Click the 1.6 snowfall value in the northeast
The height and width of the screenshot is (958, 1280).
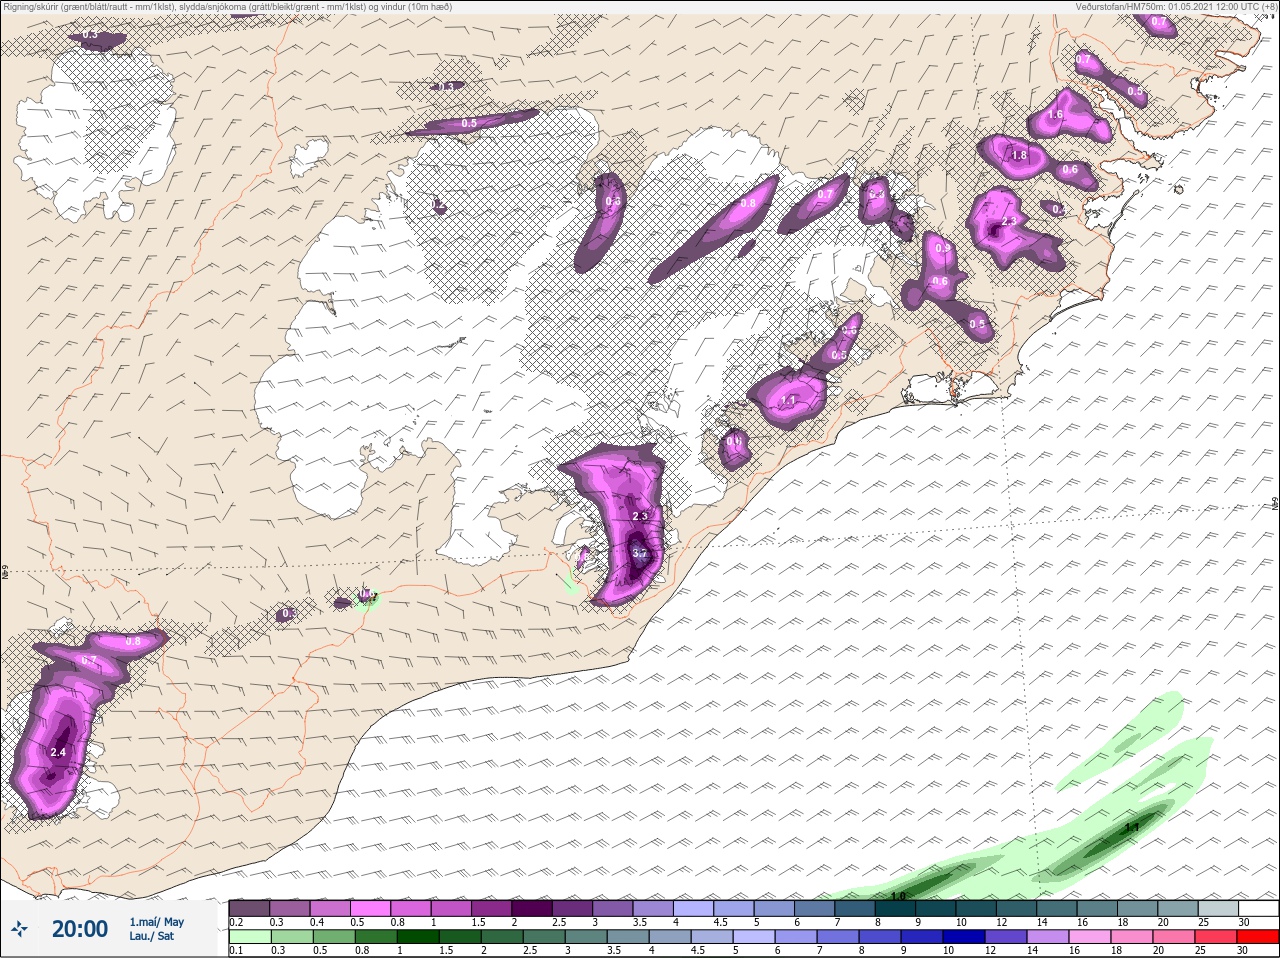[1055, 115]
